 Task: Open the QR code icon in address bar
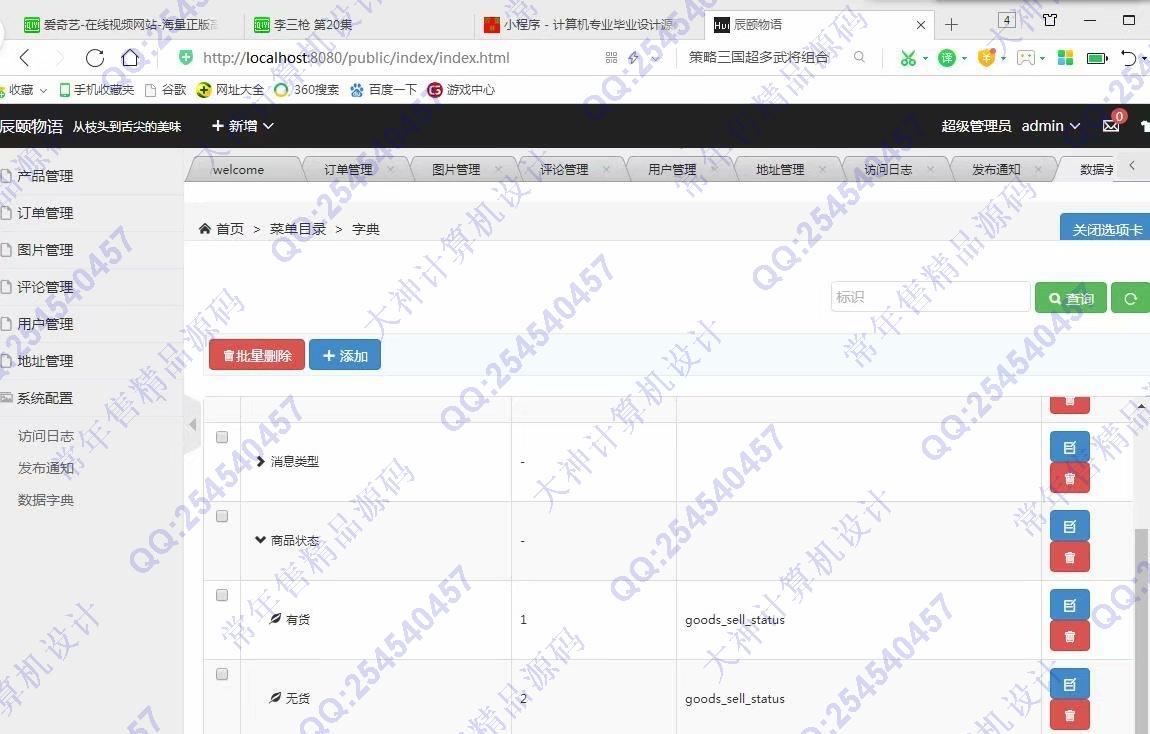click(x=611, y=57)
